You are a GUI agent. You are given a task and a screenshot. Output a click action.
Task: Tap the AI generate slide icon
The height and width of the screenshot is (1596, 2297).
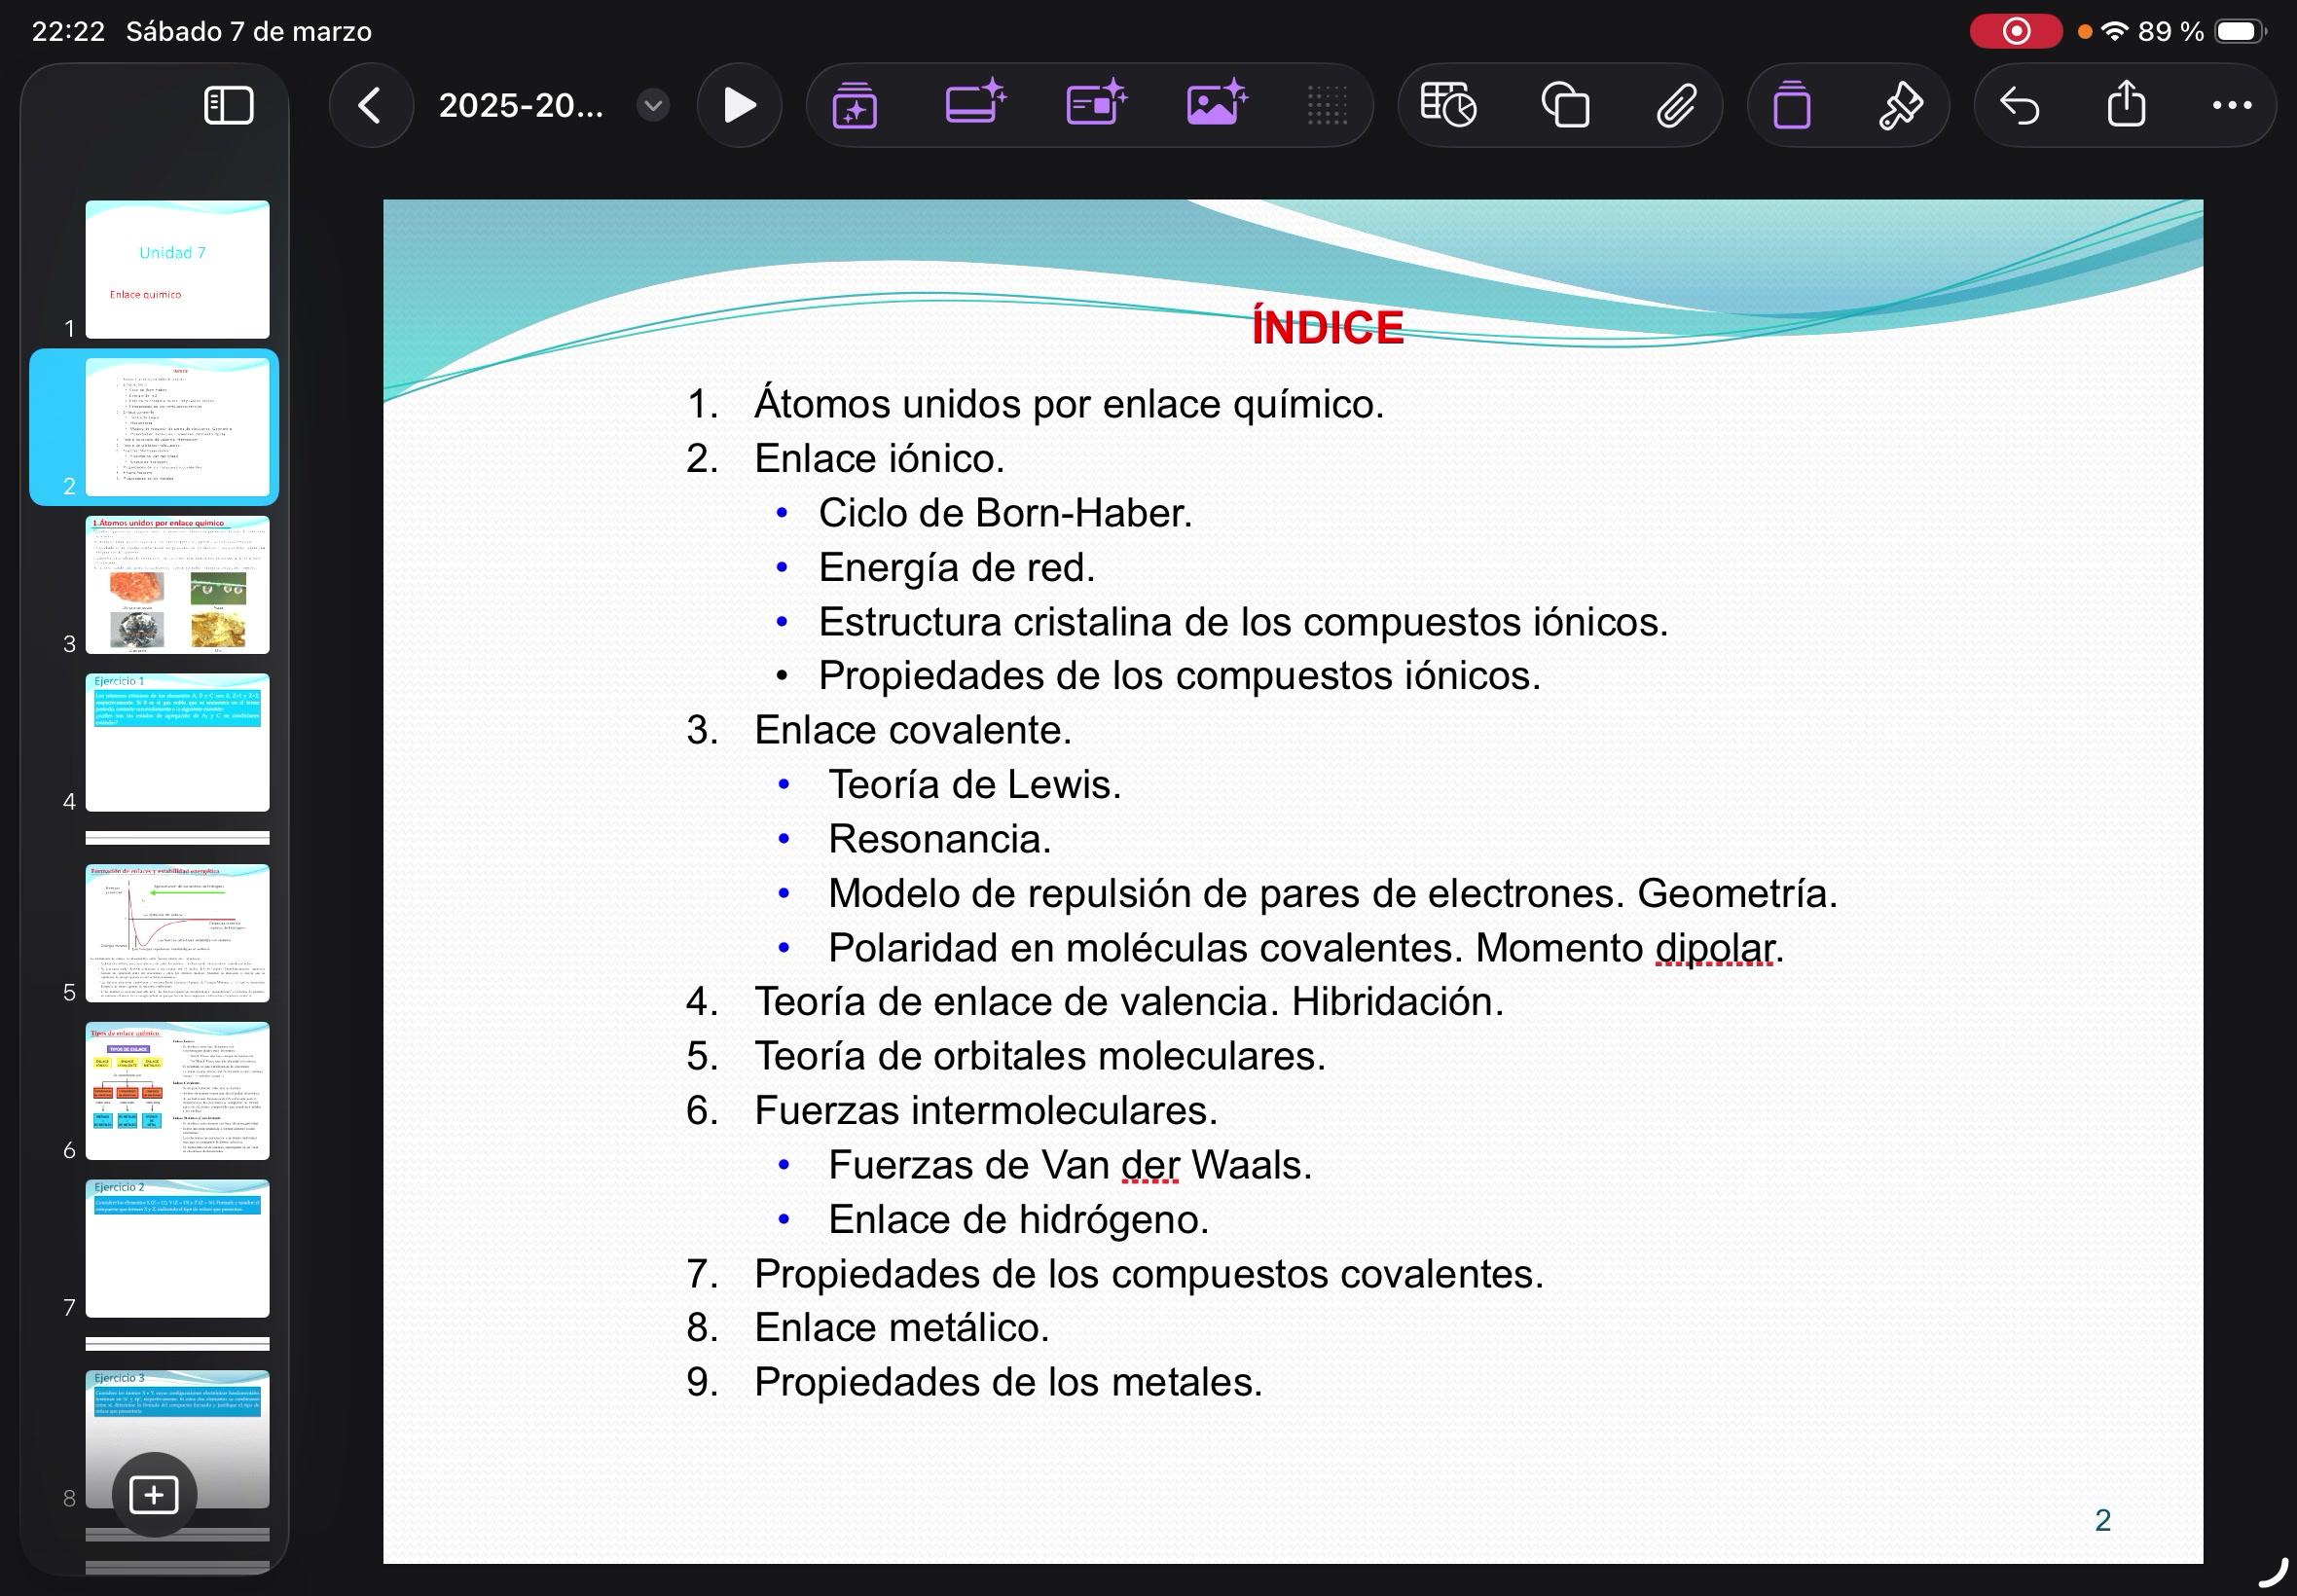(855, 105)
